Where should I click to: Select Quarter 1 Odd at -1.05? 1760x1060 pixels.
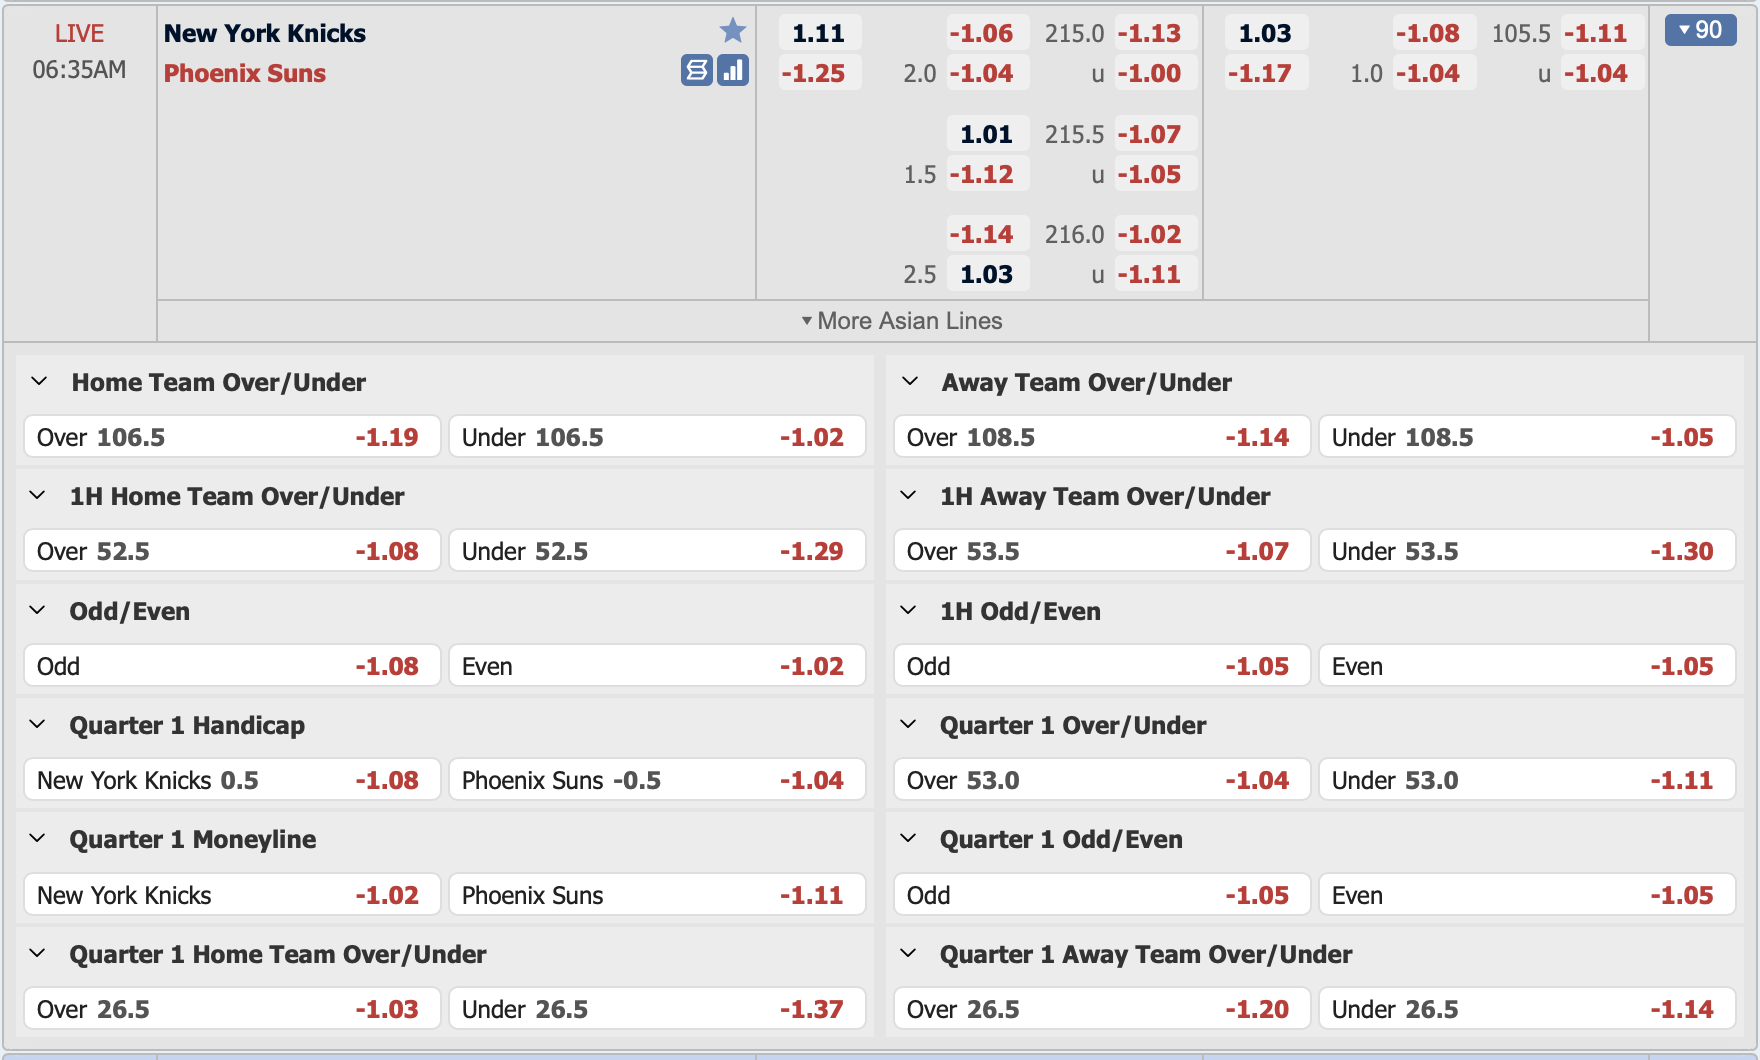coord(1102,895)
